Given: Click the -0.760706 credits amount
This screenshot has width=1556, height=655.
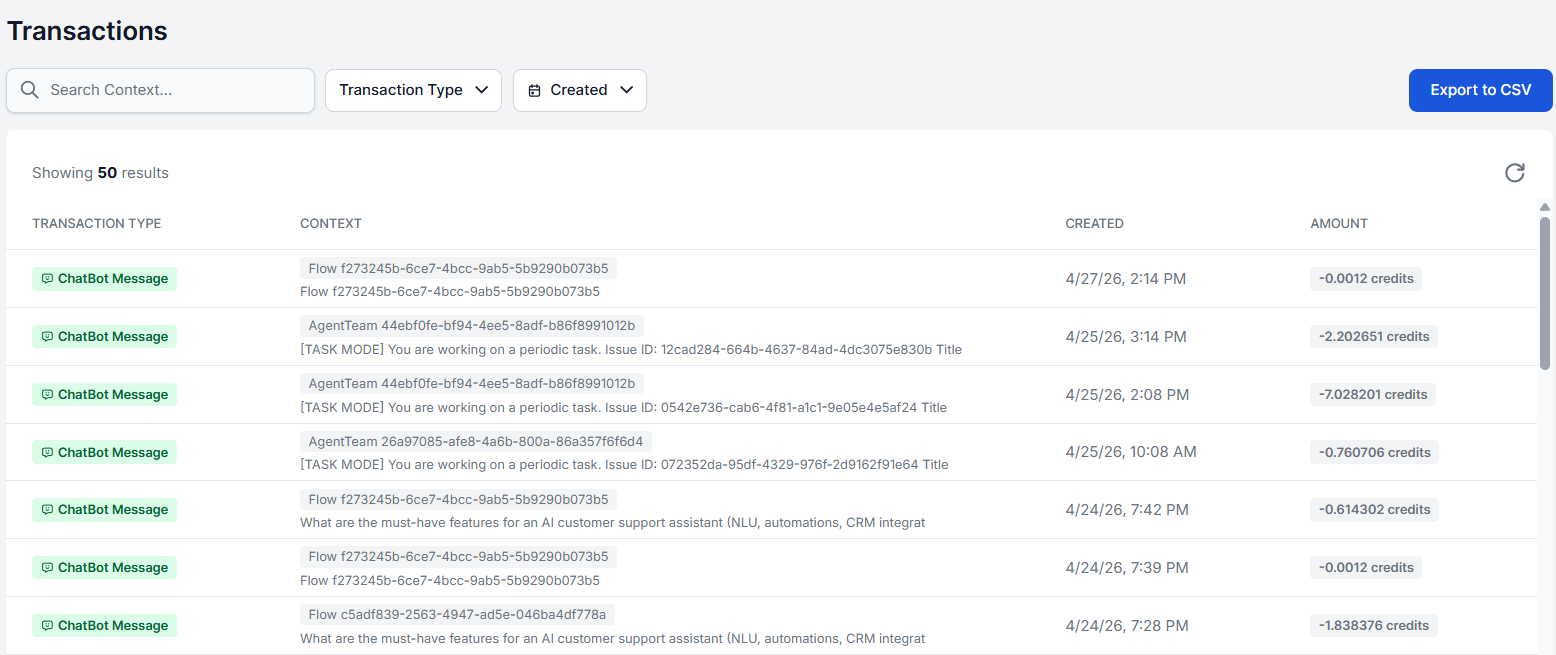Looking at the screenshot, I should pyautogui.click(x=1375, y=453).
